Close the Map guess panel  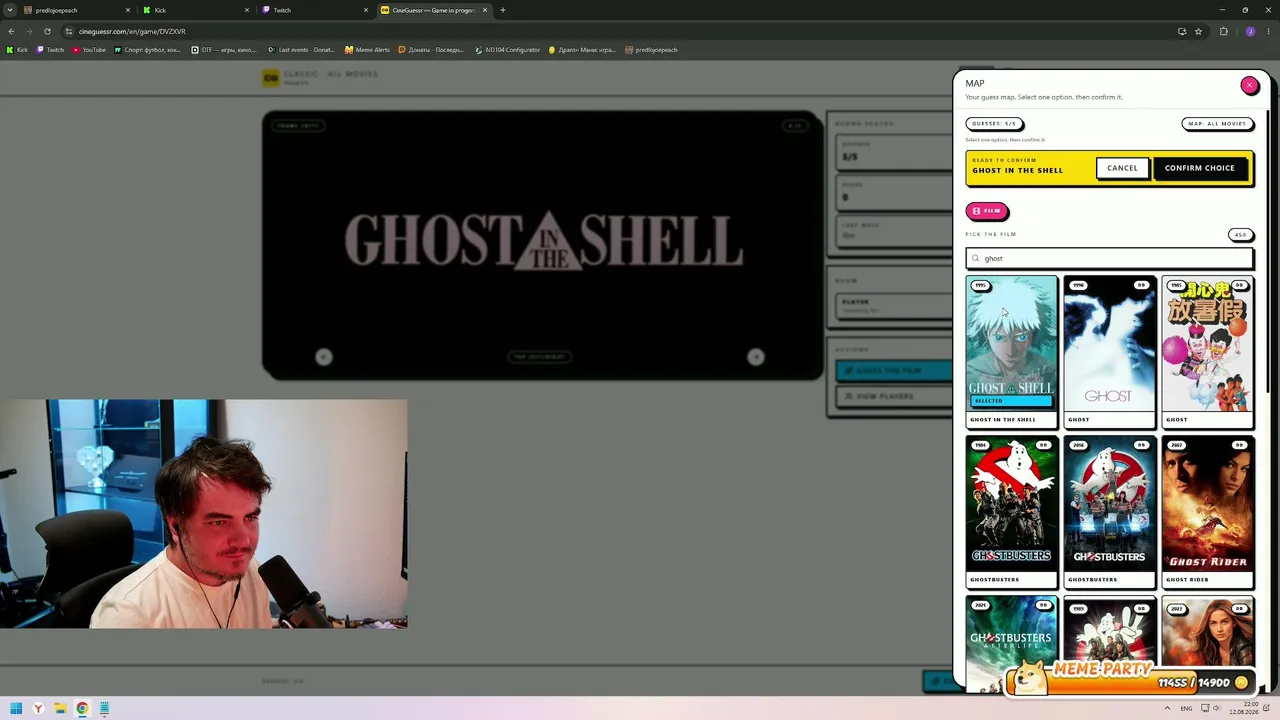(x=1249, y=85)
